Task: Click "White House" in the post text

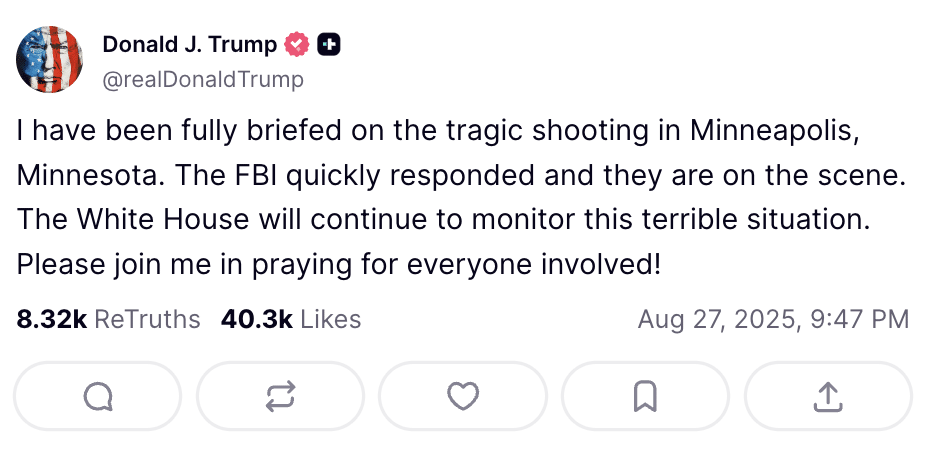Action: (x=164, y=220)
